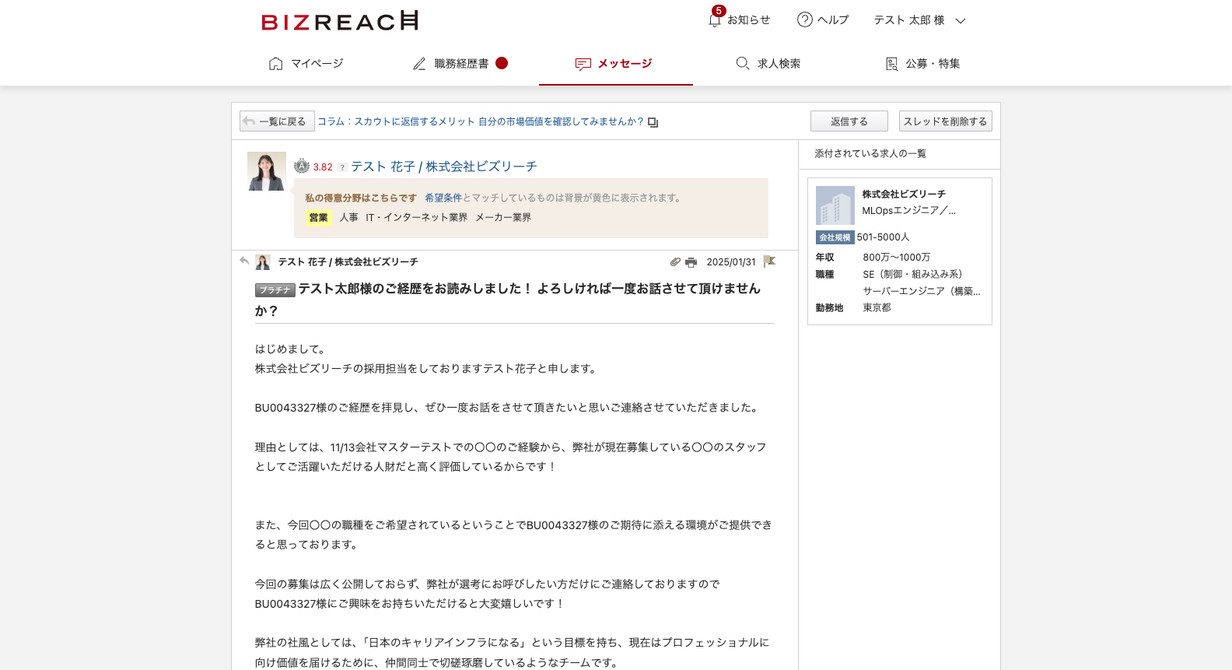Viewport: 1232px width, 670px height.
Task: Click the recruiter rank badge icon
Action: (302, 166)
